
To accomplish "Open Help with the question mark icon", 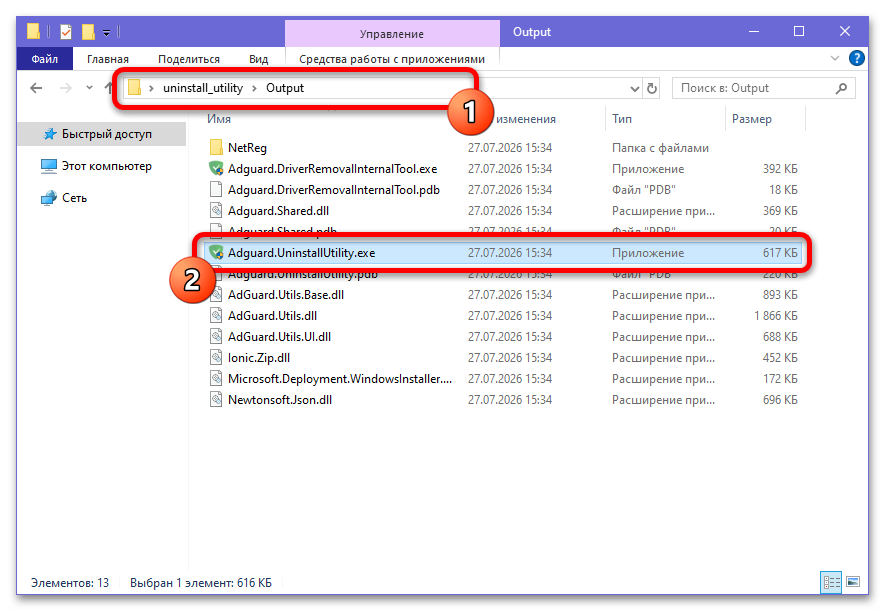I will click(856, 58).
